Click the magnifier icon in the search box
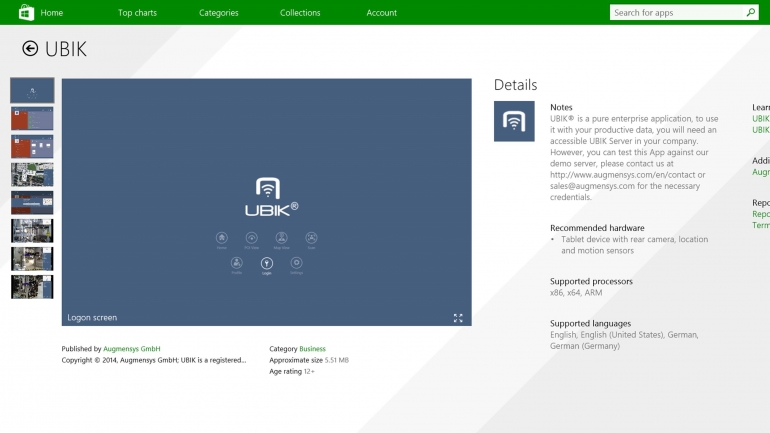Image resolution: width=770 pixels, height=433 pixels. coord(750,12)
